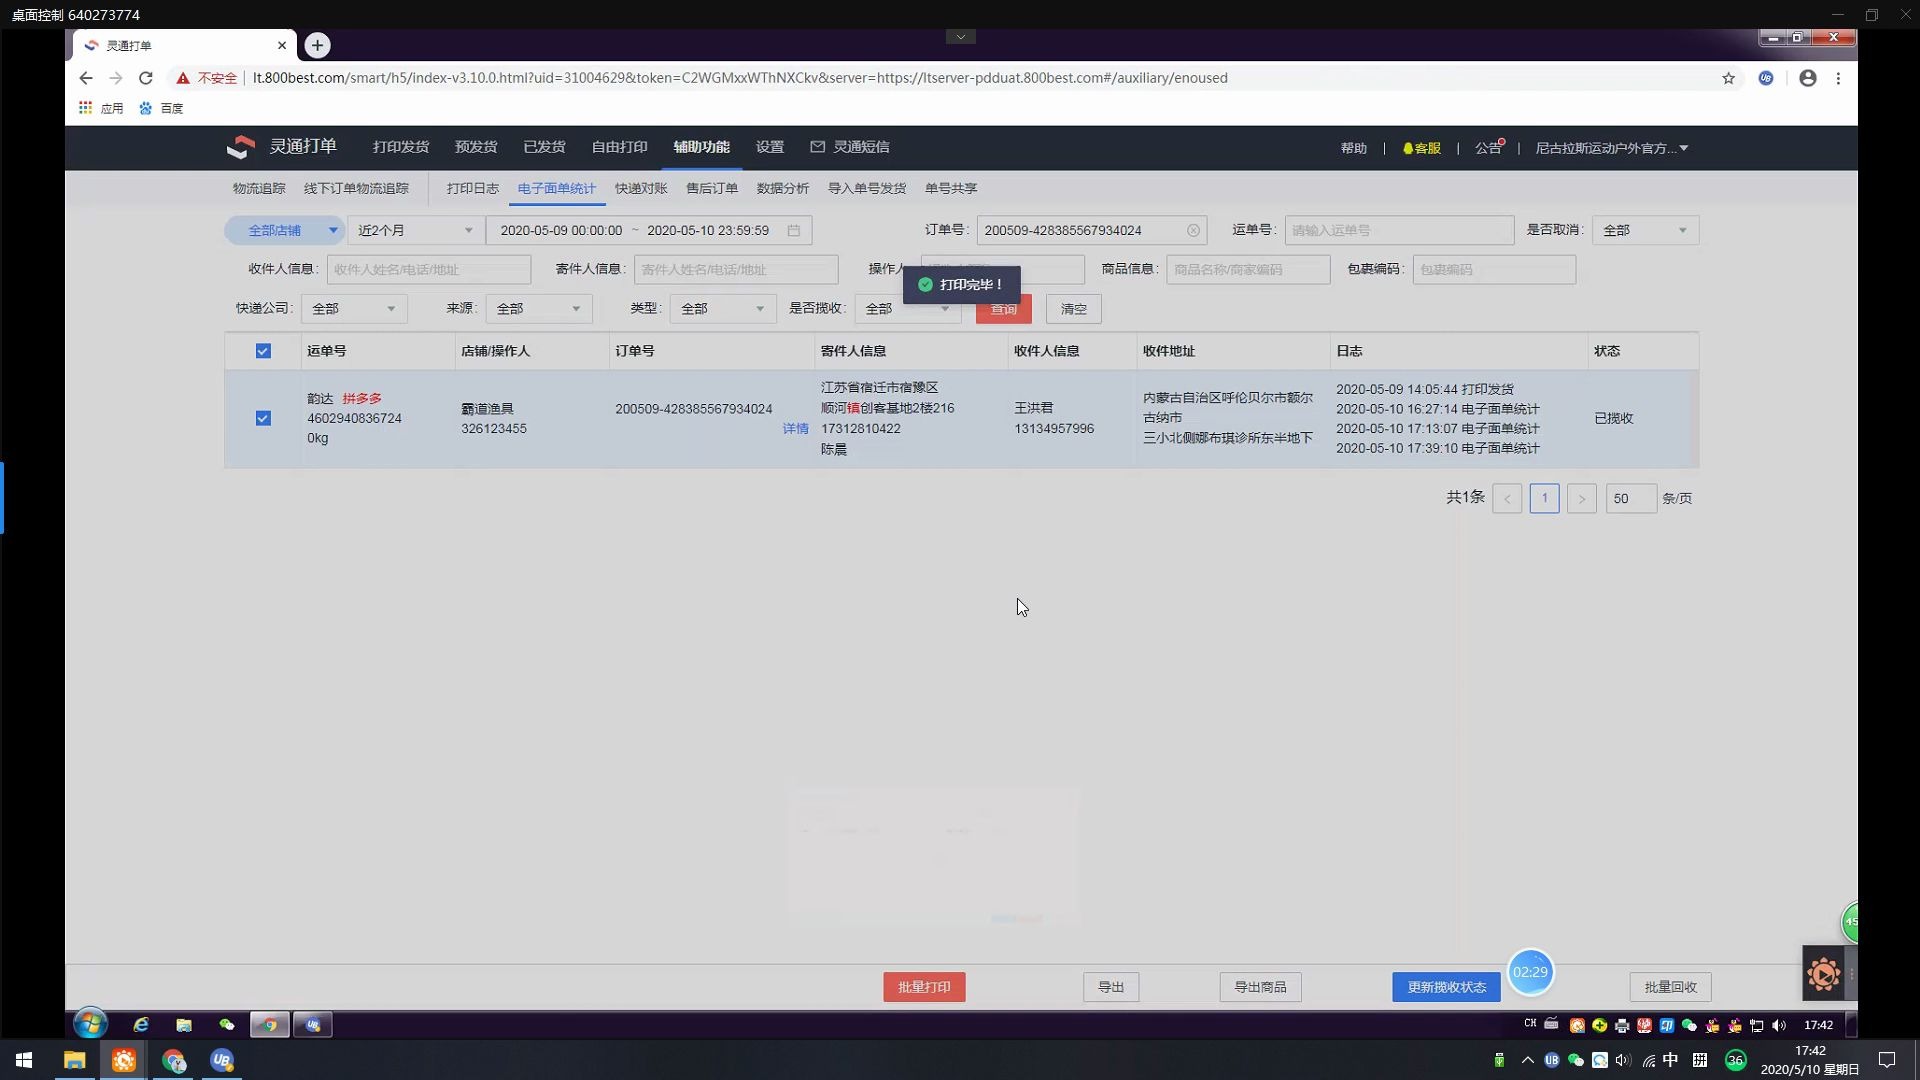Uncheck row checkbox for 4602940836724
Image resolution: width=1920 pixels, height=1080 pixels.
tap(263, 418)
